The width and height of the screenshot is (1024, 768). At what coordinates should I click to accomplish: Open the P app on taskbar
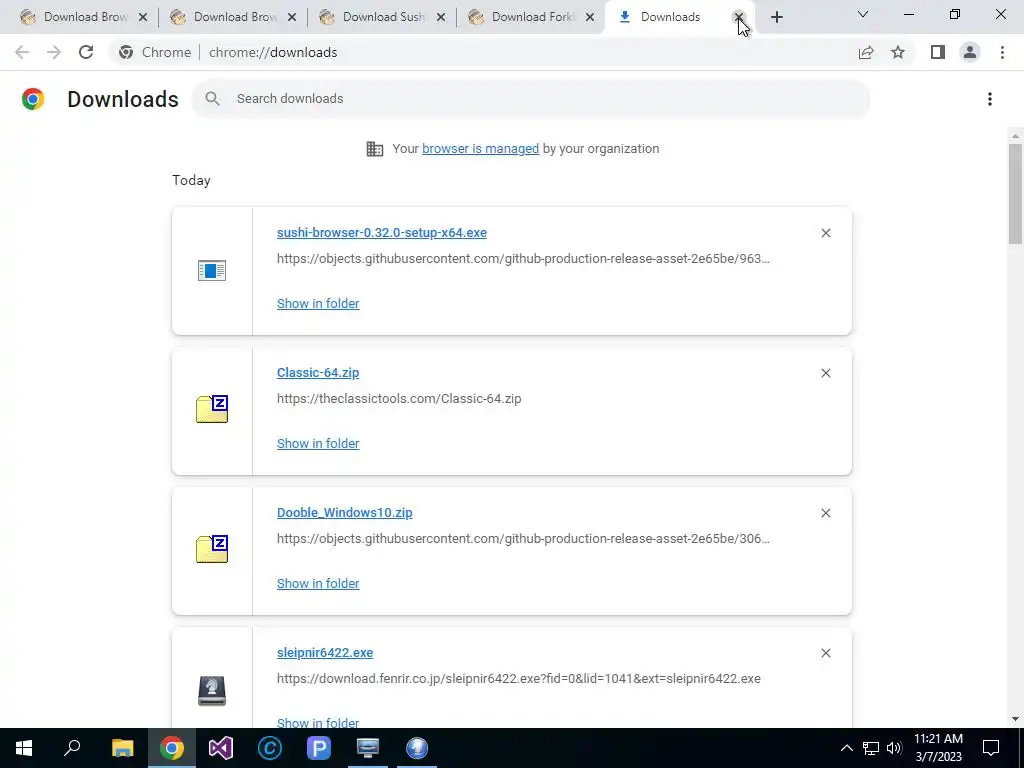[319, 748]
